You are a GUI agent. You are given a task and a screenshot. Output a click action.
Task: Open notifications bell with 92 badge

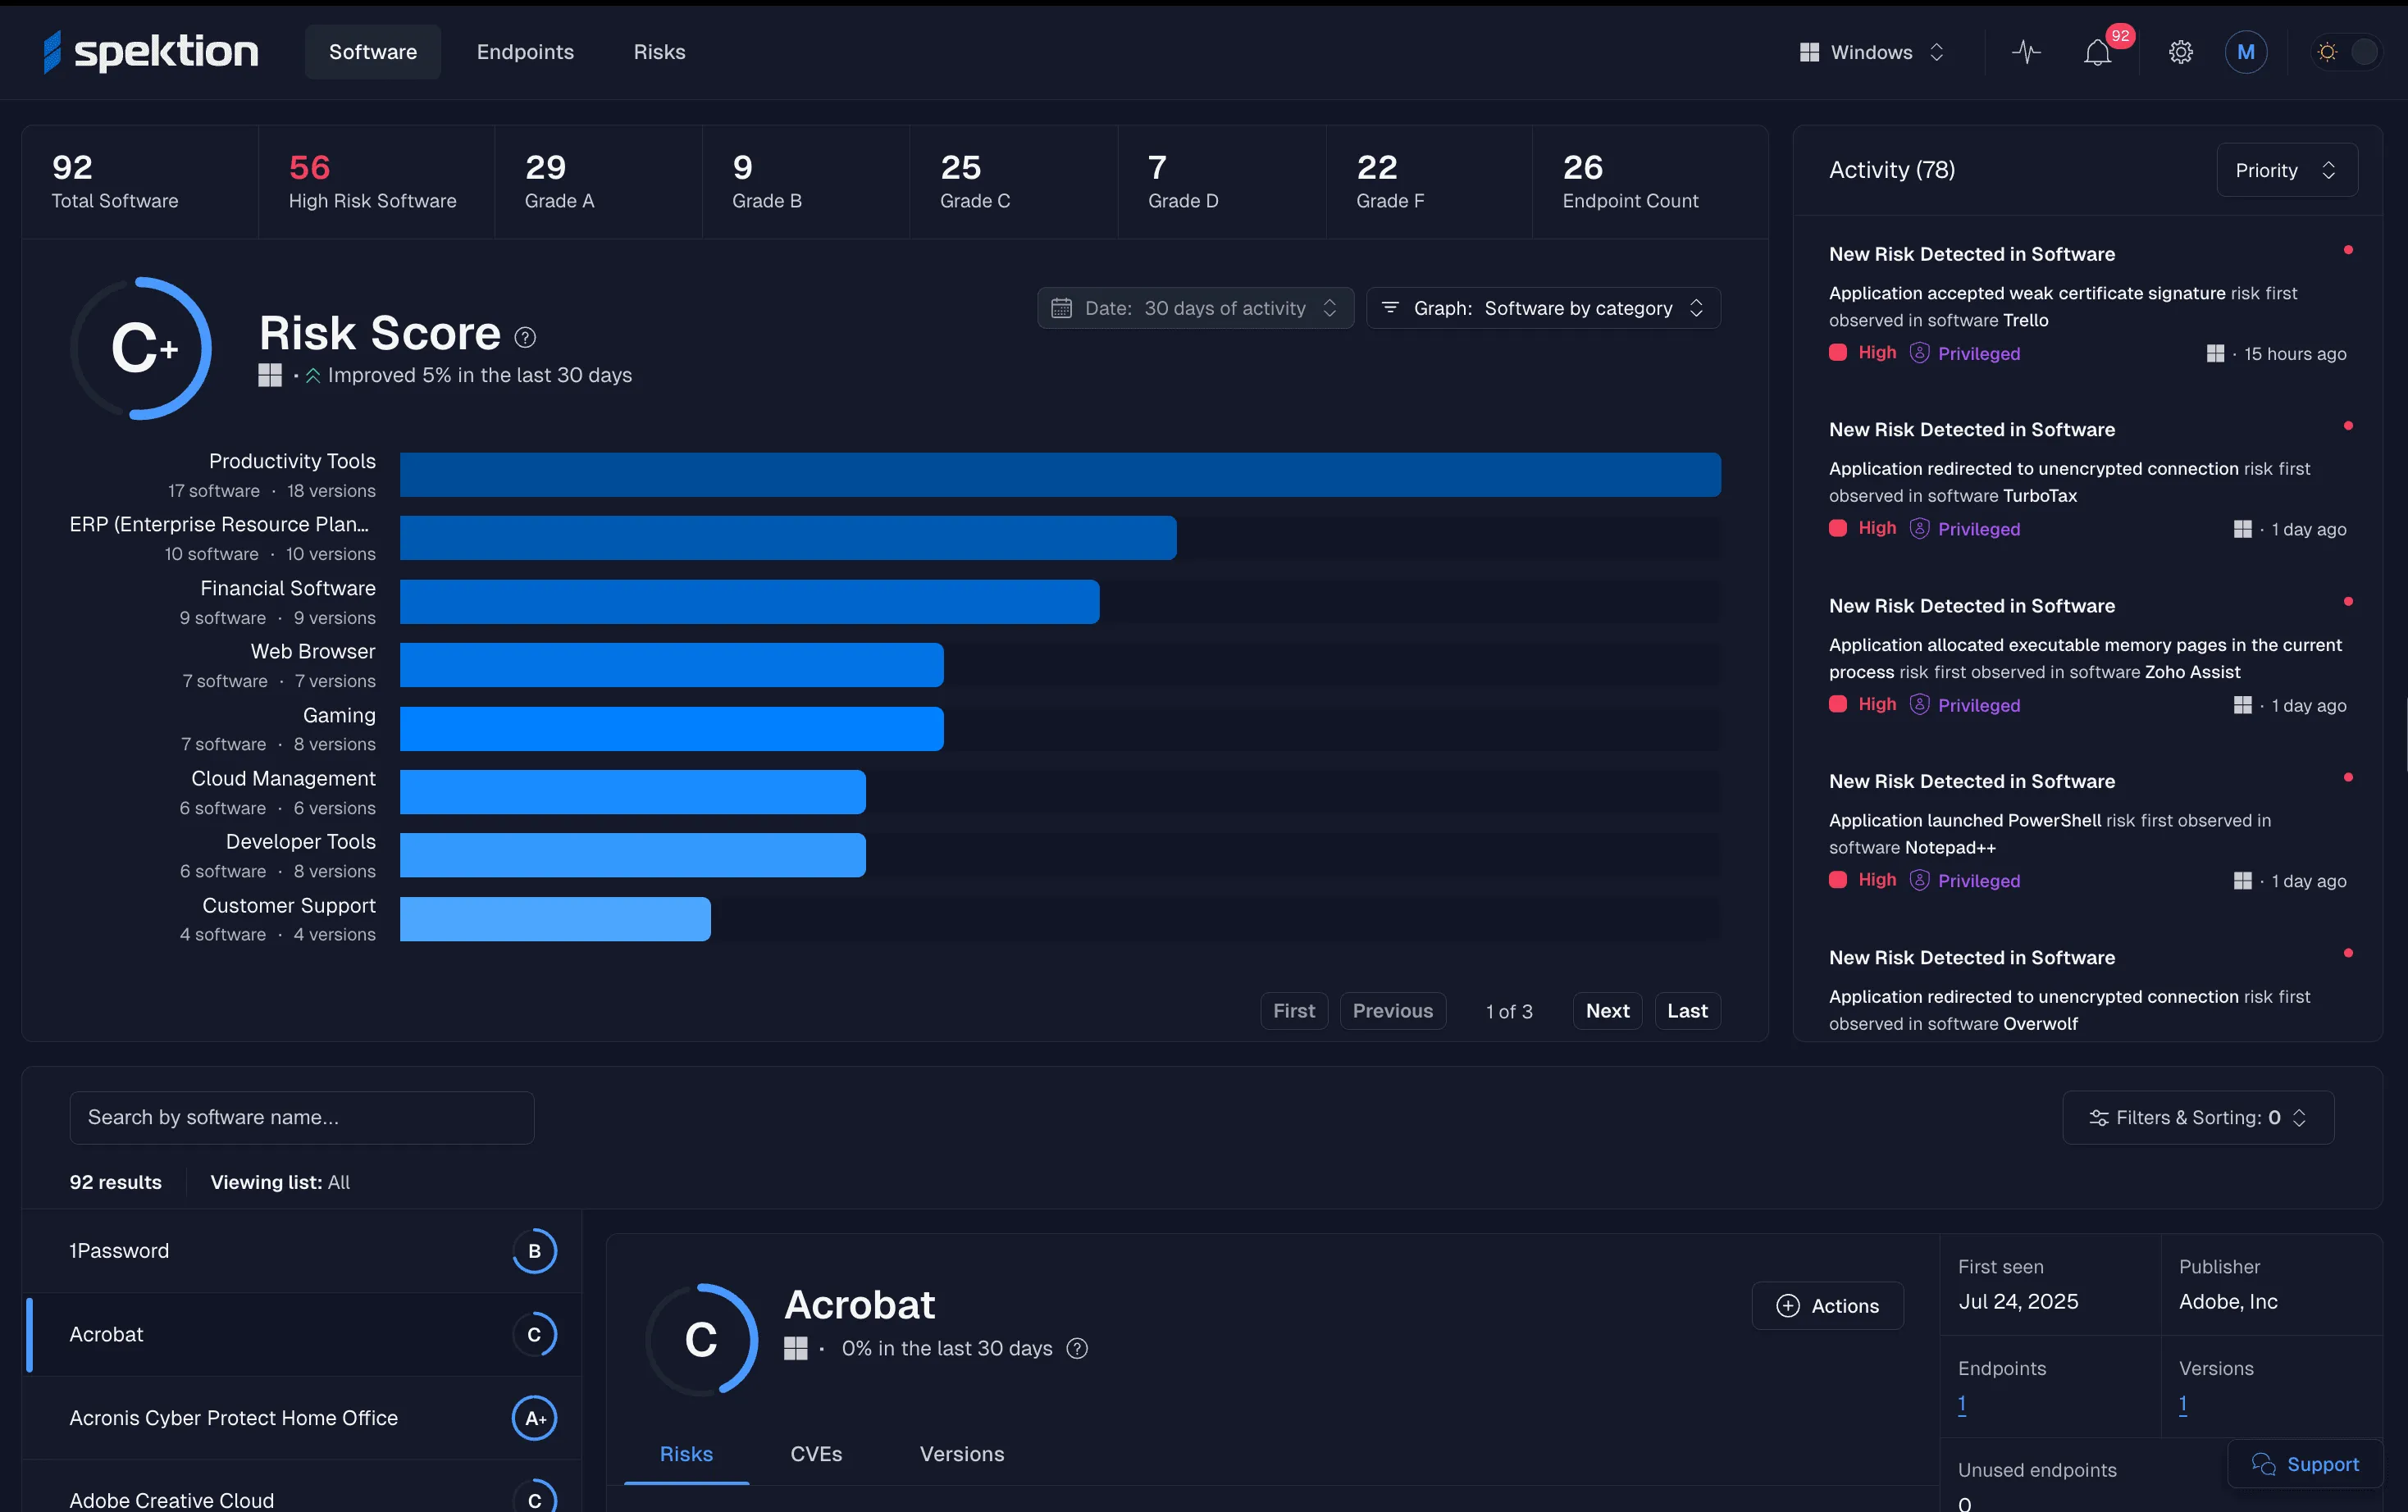[2098, 52]
